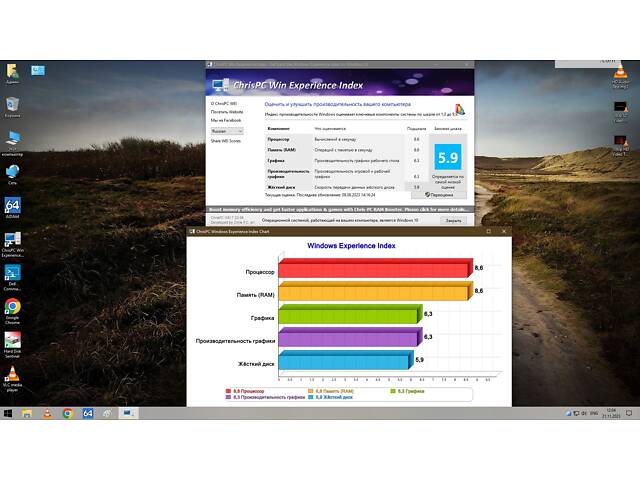Click the blue Жёсткий диск legend entry
640x480 pixels.
[x=331, y=397]
